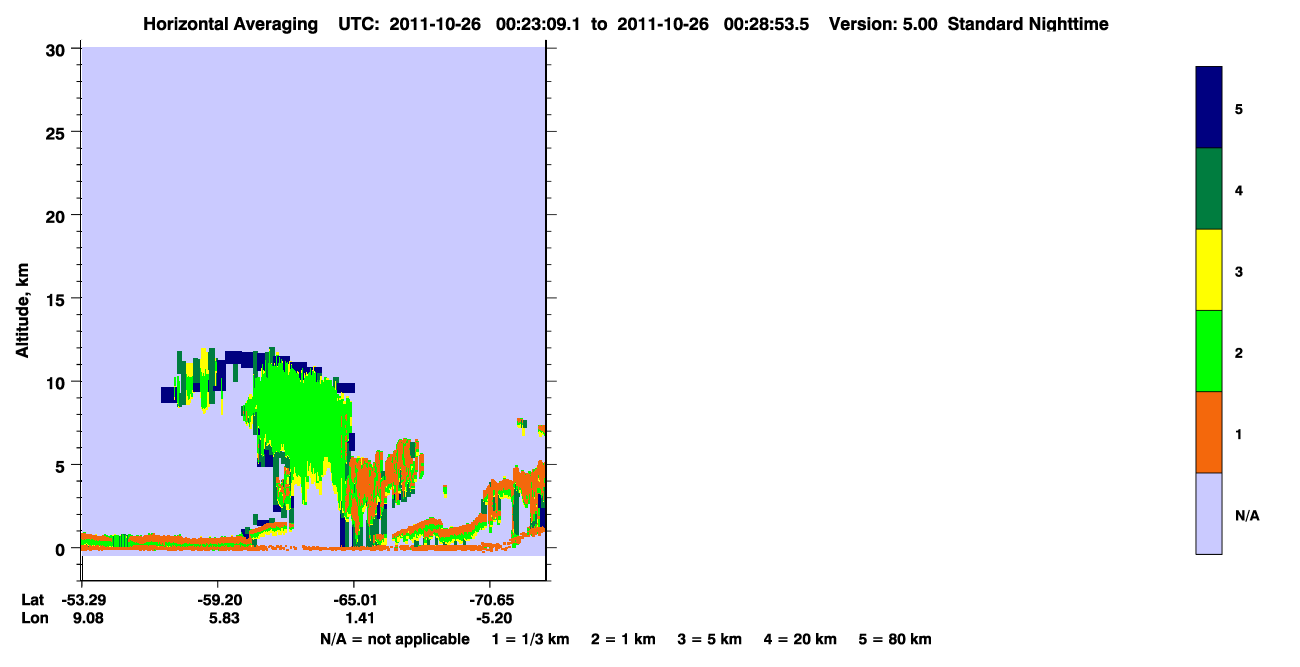Click the 15 altitude tick label
The height and width of the screenshot is (667, 1300).
[x=57, y=299]
